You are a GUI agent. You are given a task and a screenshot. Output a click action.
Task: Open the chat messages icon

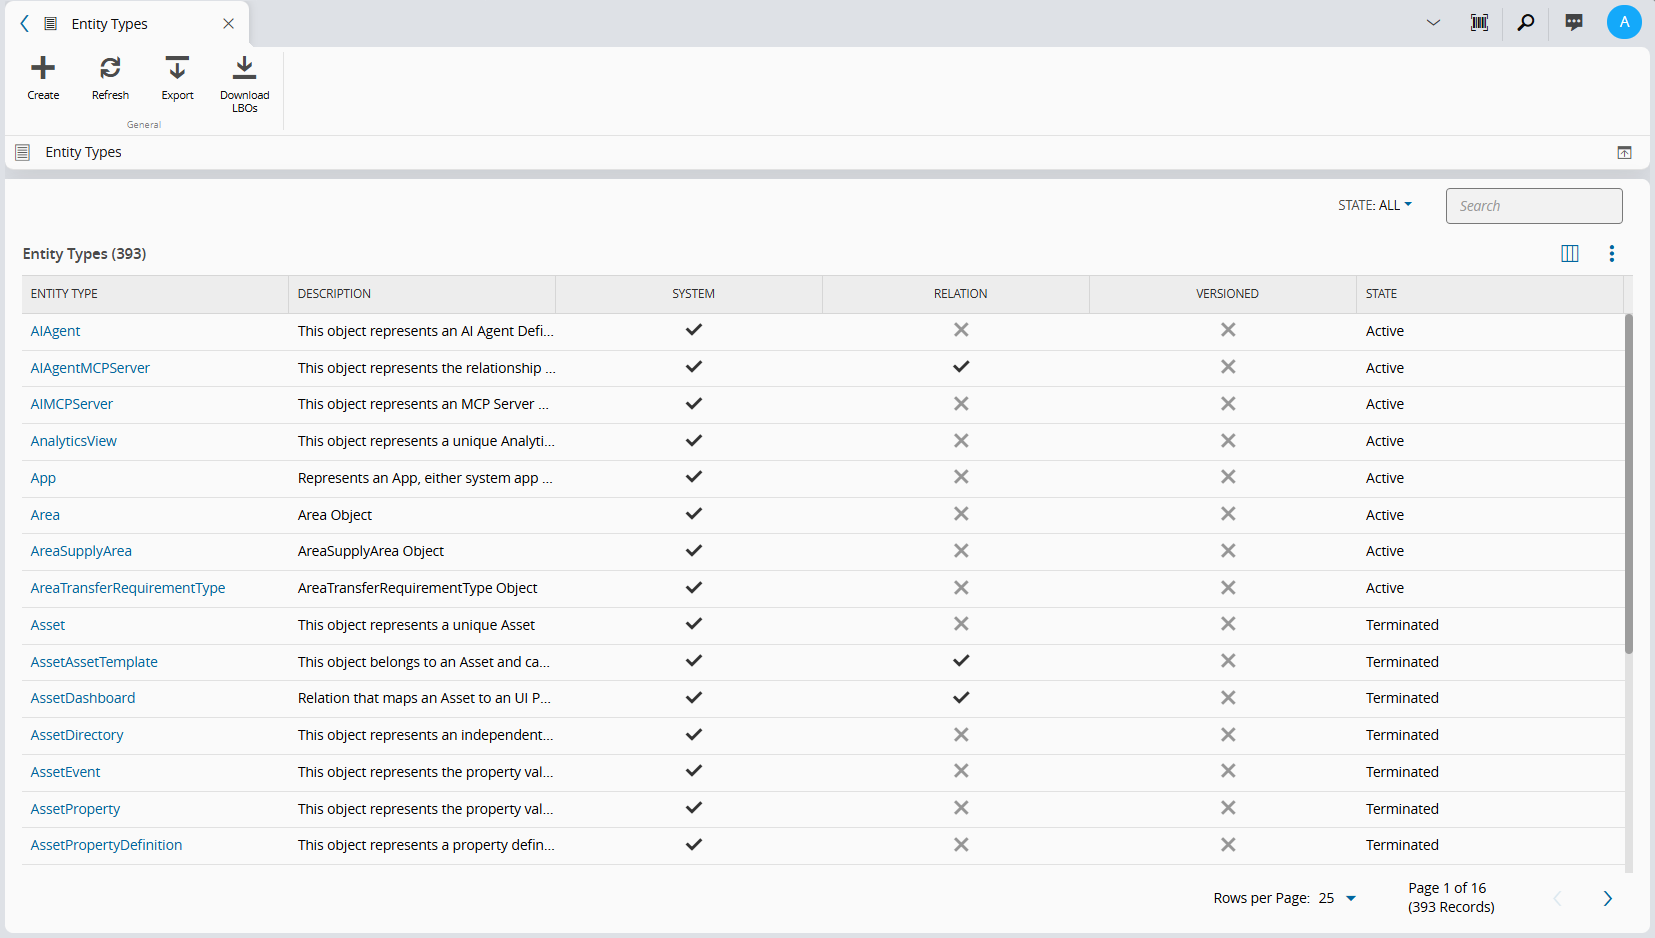[1574, 22]
